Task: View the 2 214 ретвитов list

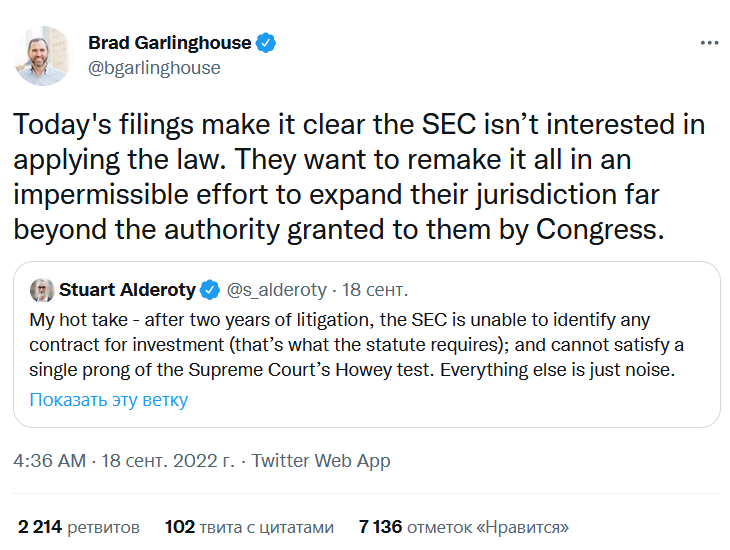Action: [x=79, y=527]
